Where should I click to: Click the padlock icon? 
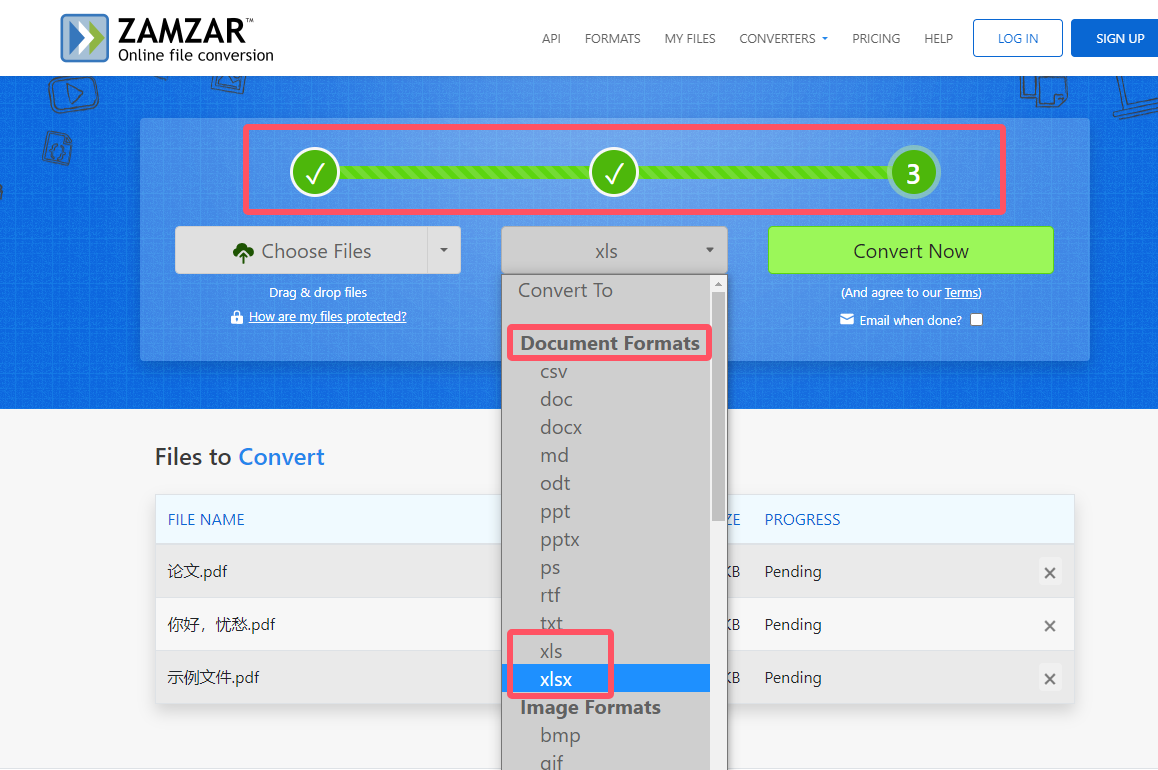(236, 317)
